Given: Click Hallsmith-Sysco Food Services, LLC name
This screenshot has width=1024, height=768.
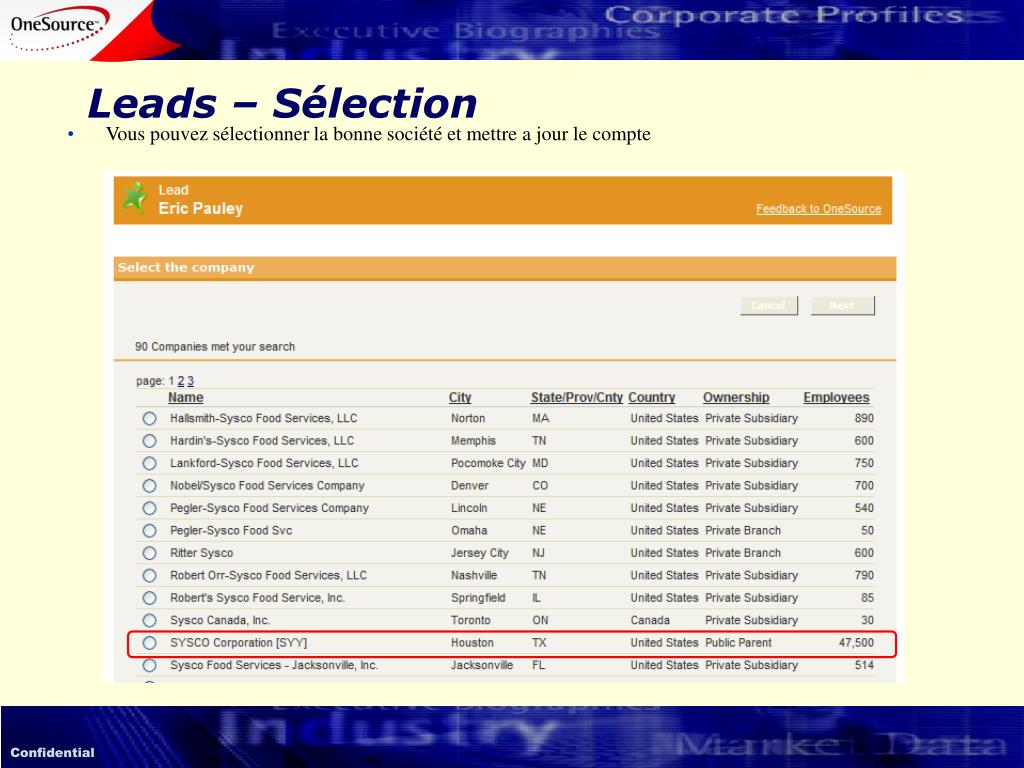Looking at the screenshot, I should (x=263, y=419).
